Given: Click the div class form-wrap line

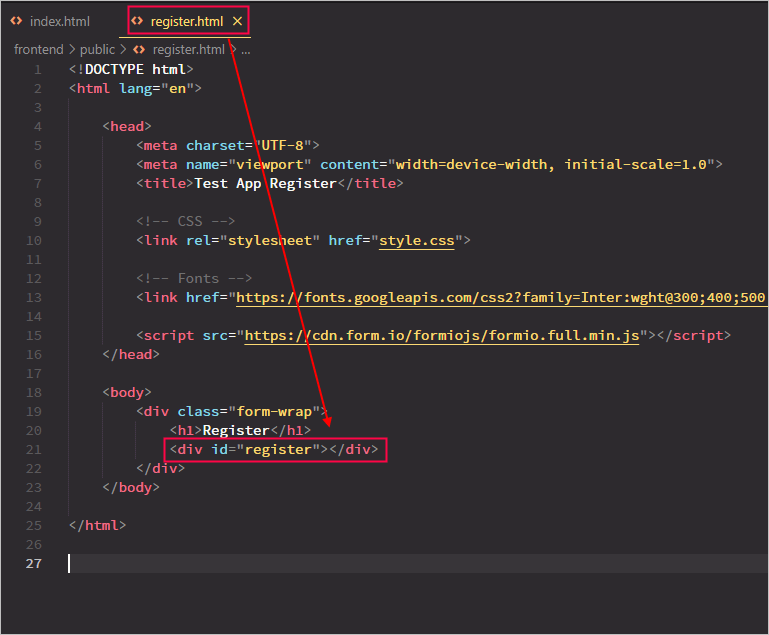Looking at the screenshot, I should click(x=232, y=412).
